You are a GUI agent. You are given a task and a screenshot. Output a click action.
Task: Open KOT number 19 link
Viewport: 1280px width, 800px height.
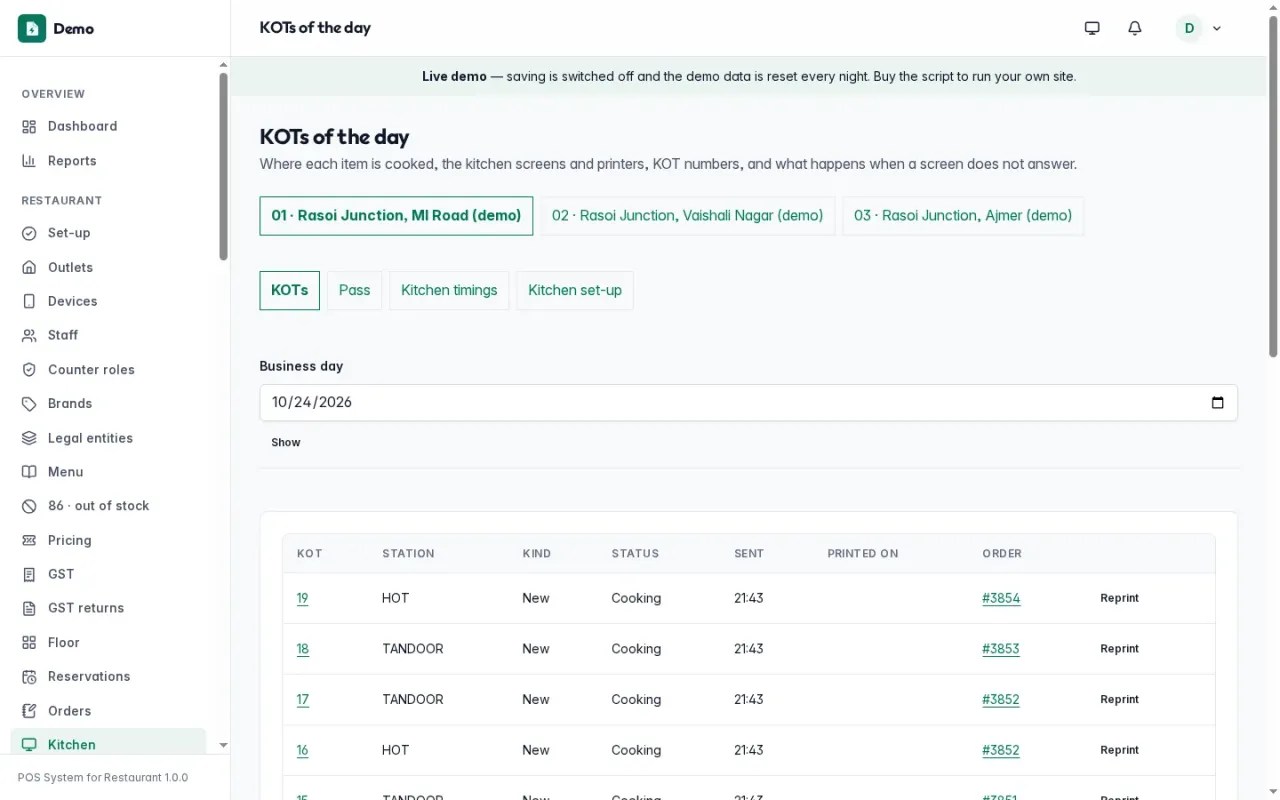[x=302, y=598]
